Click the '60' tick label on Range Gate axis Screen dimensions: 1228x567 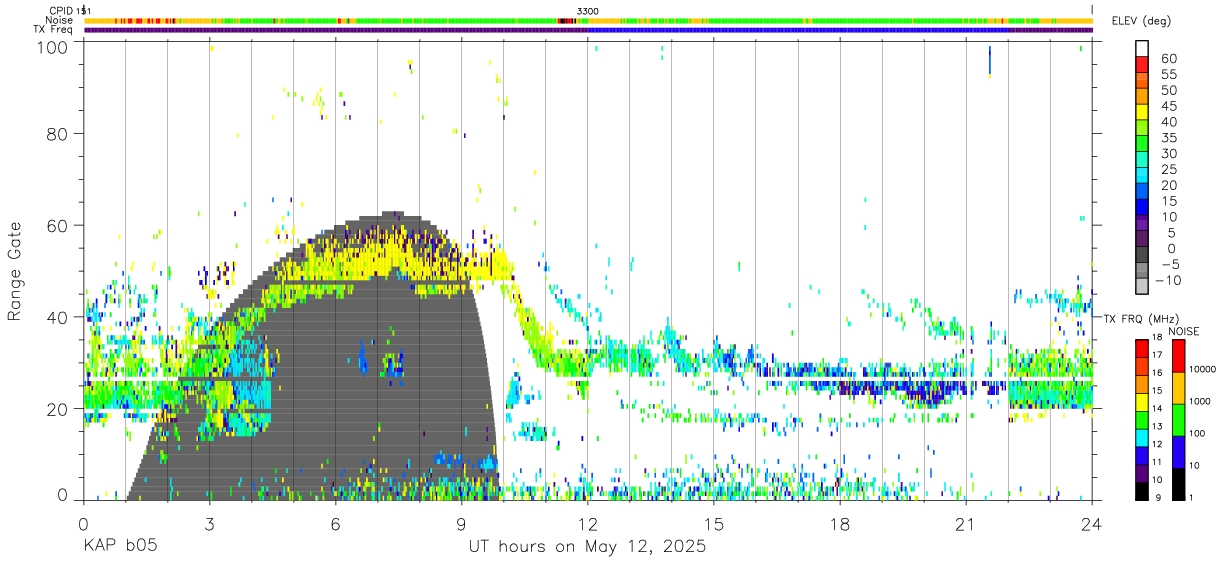point(59,225)
